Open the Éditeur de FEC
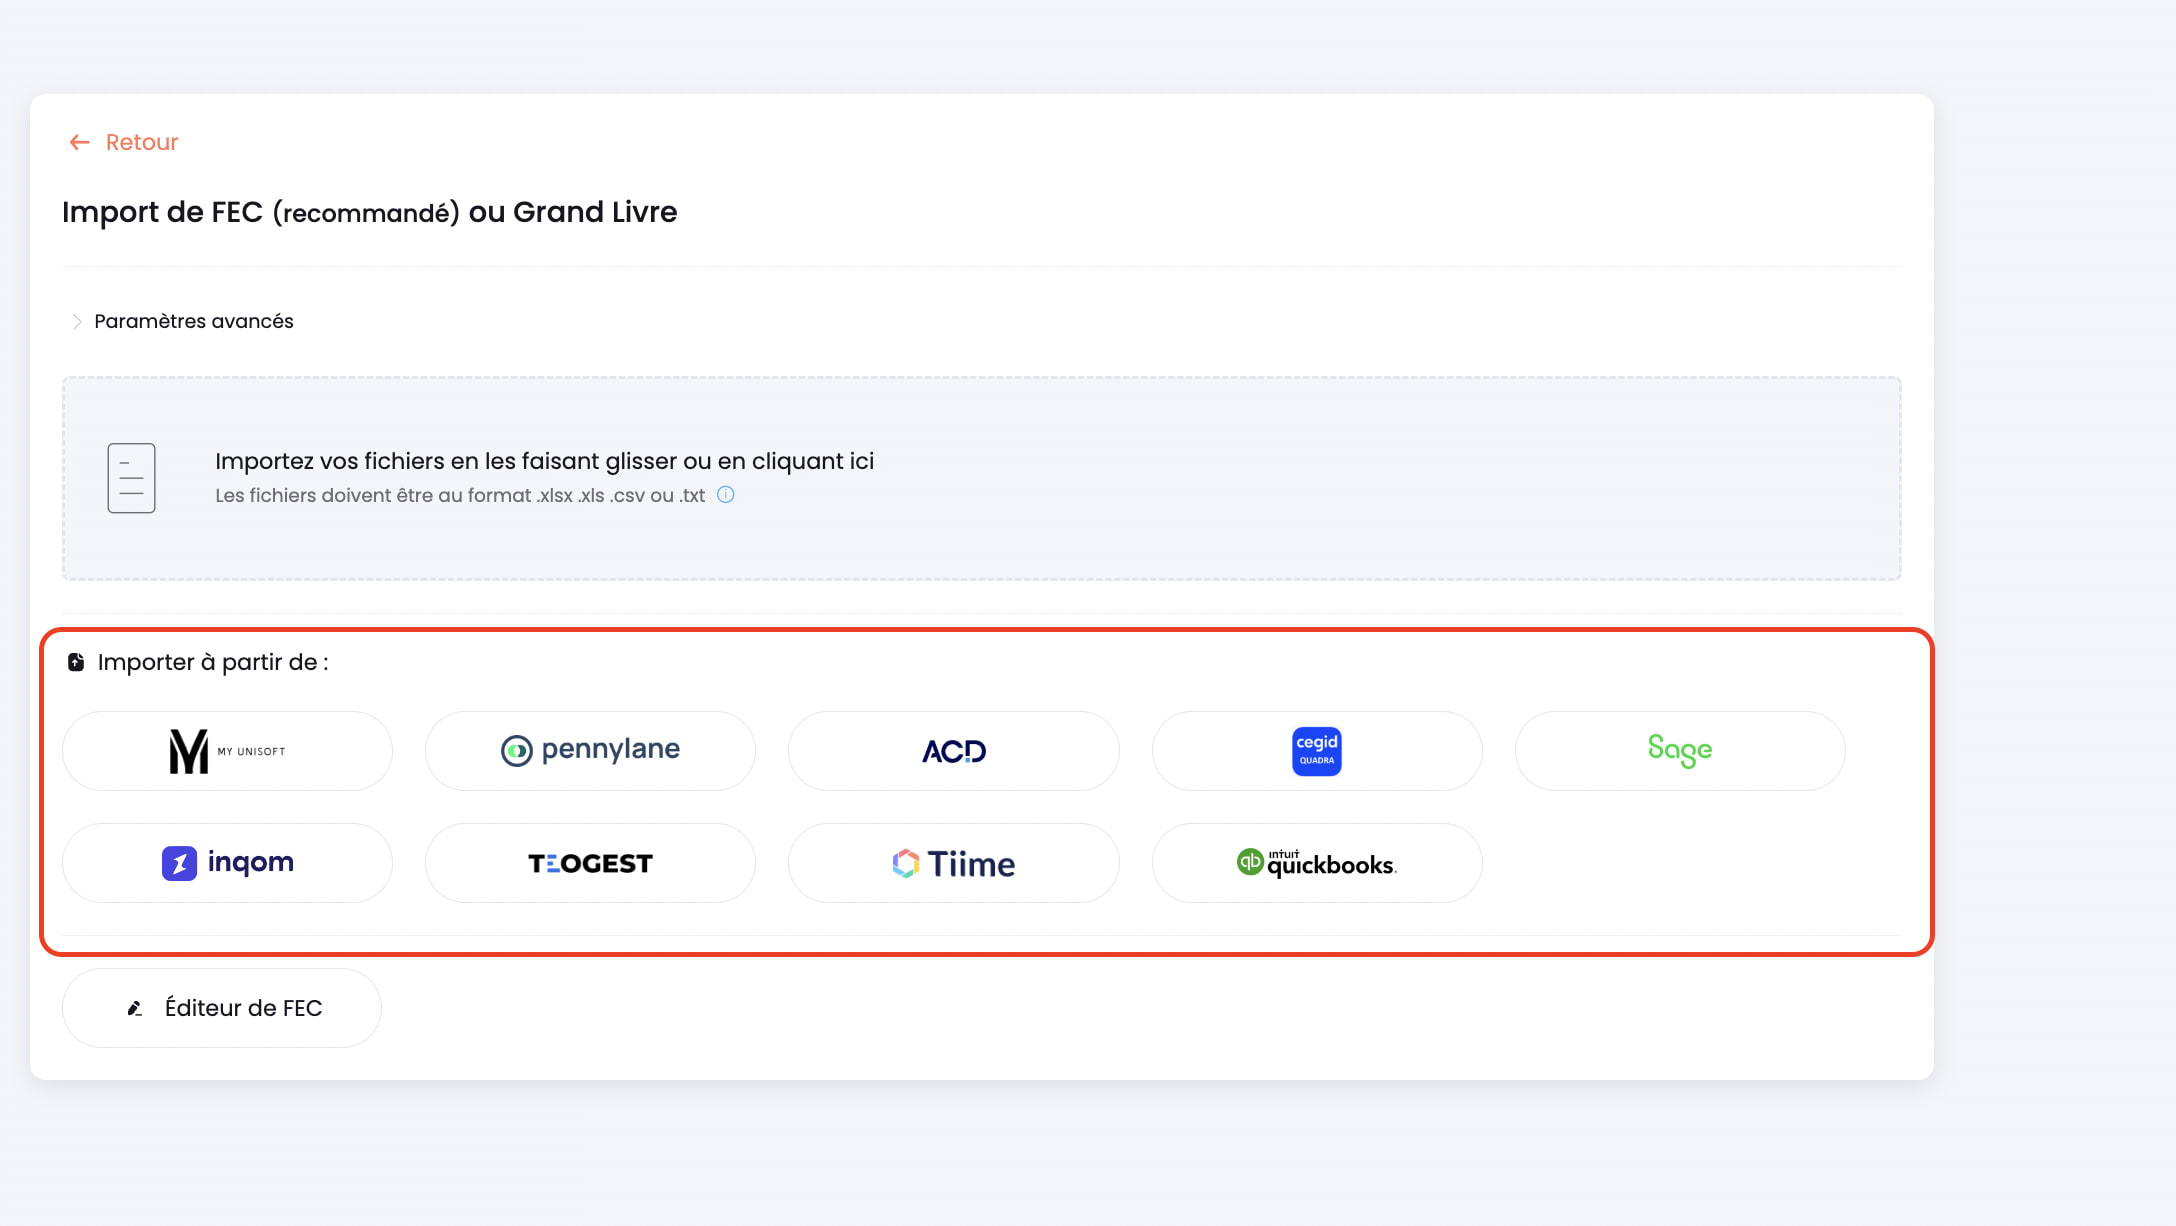 pos(222,1008)
